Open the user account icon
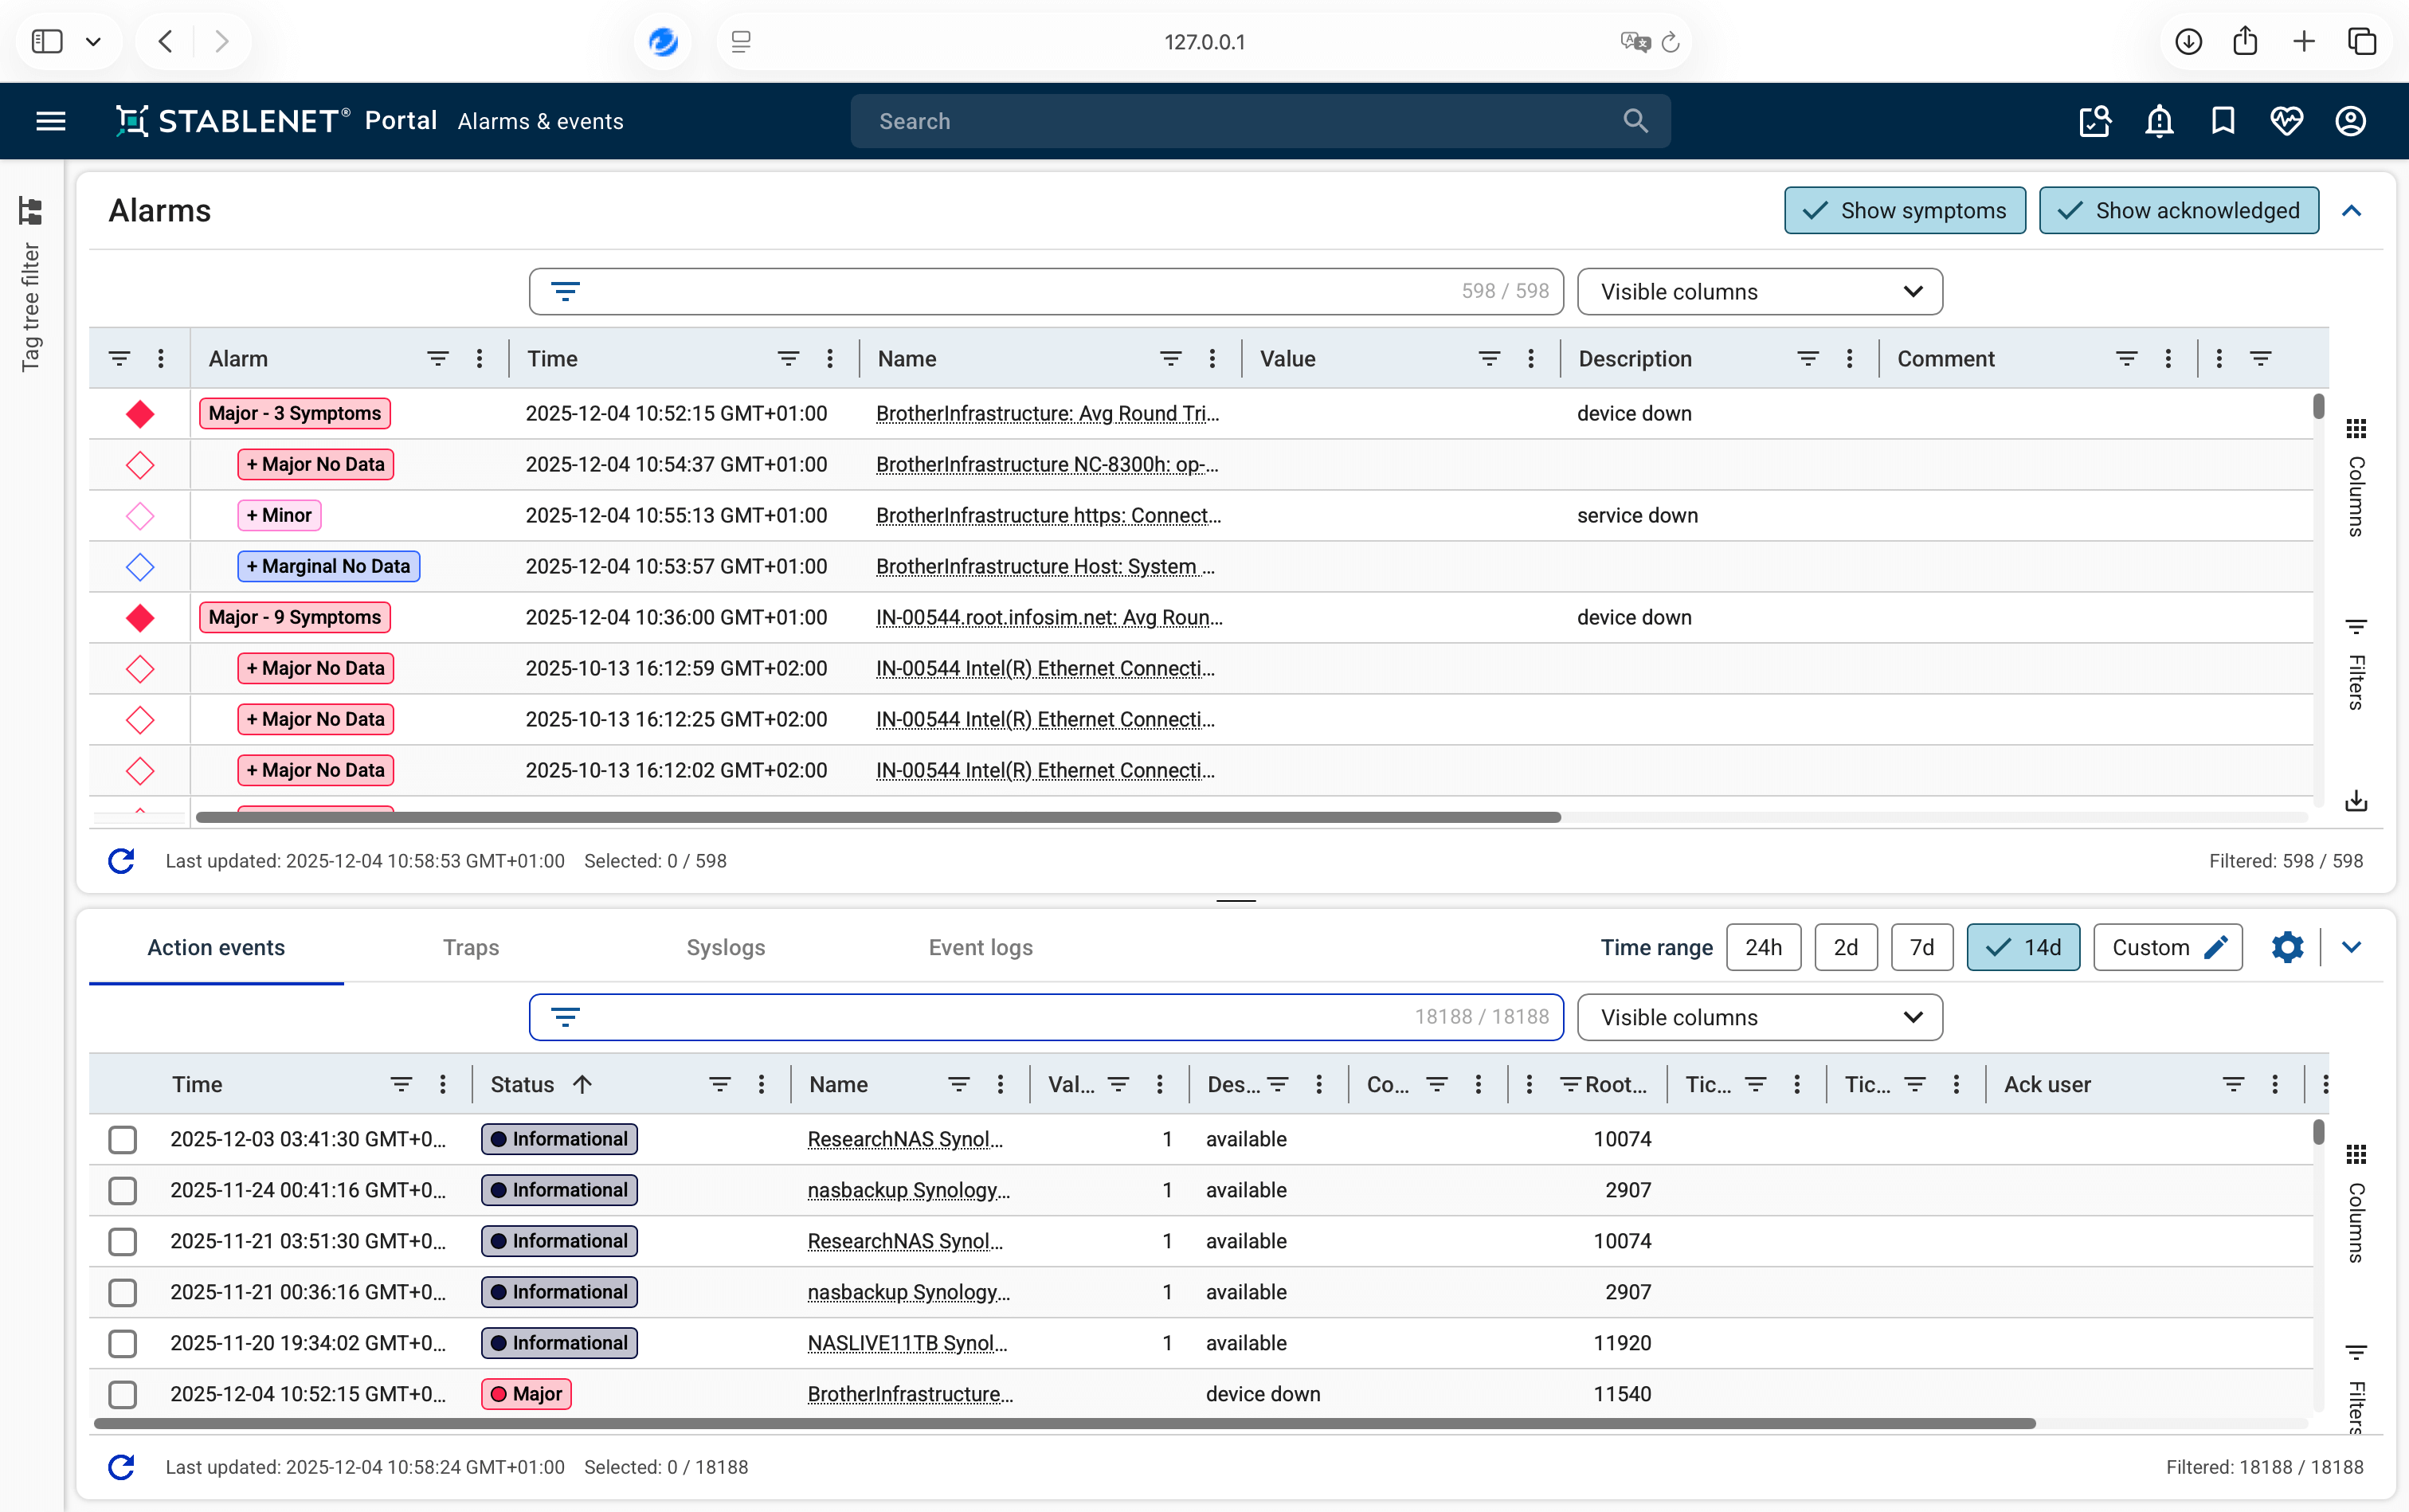This screenshot has height=1512, width=2409. [2350, 121]
